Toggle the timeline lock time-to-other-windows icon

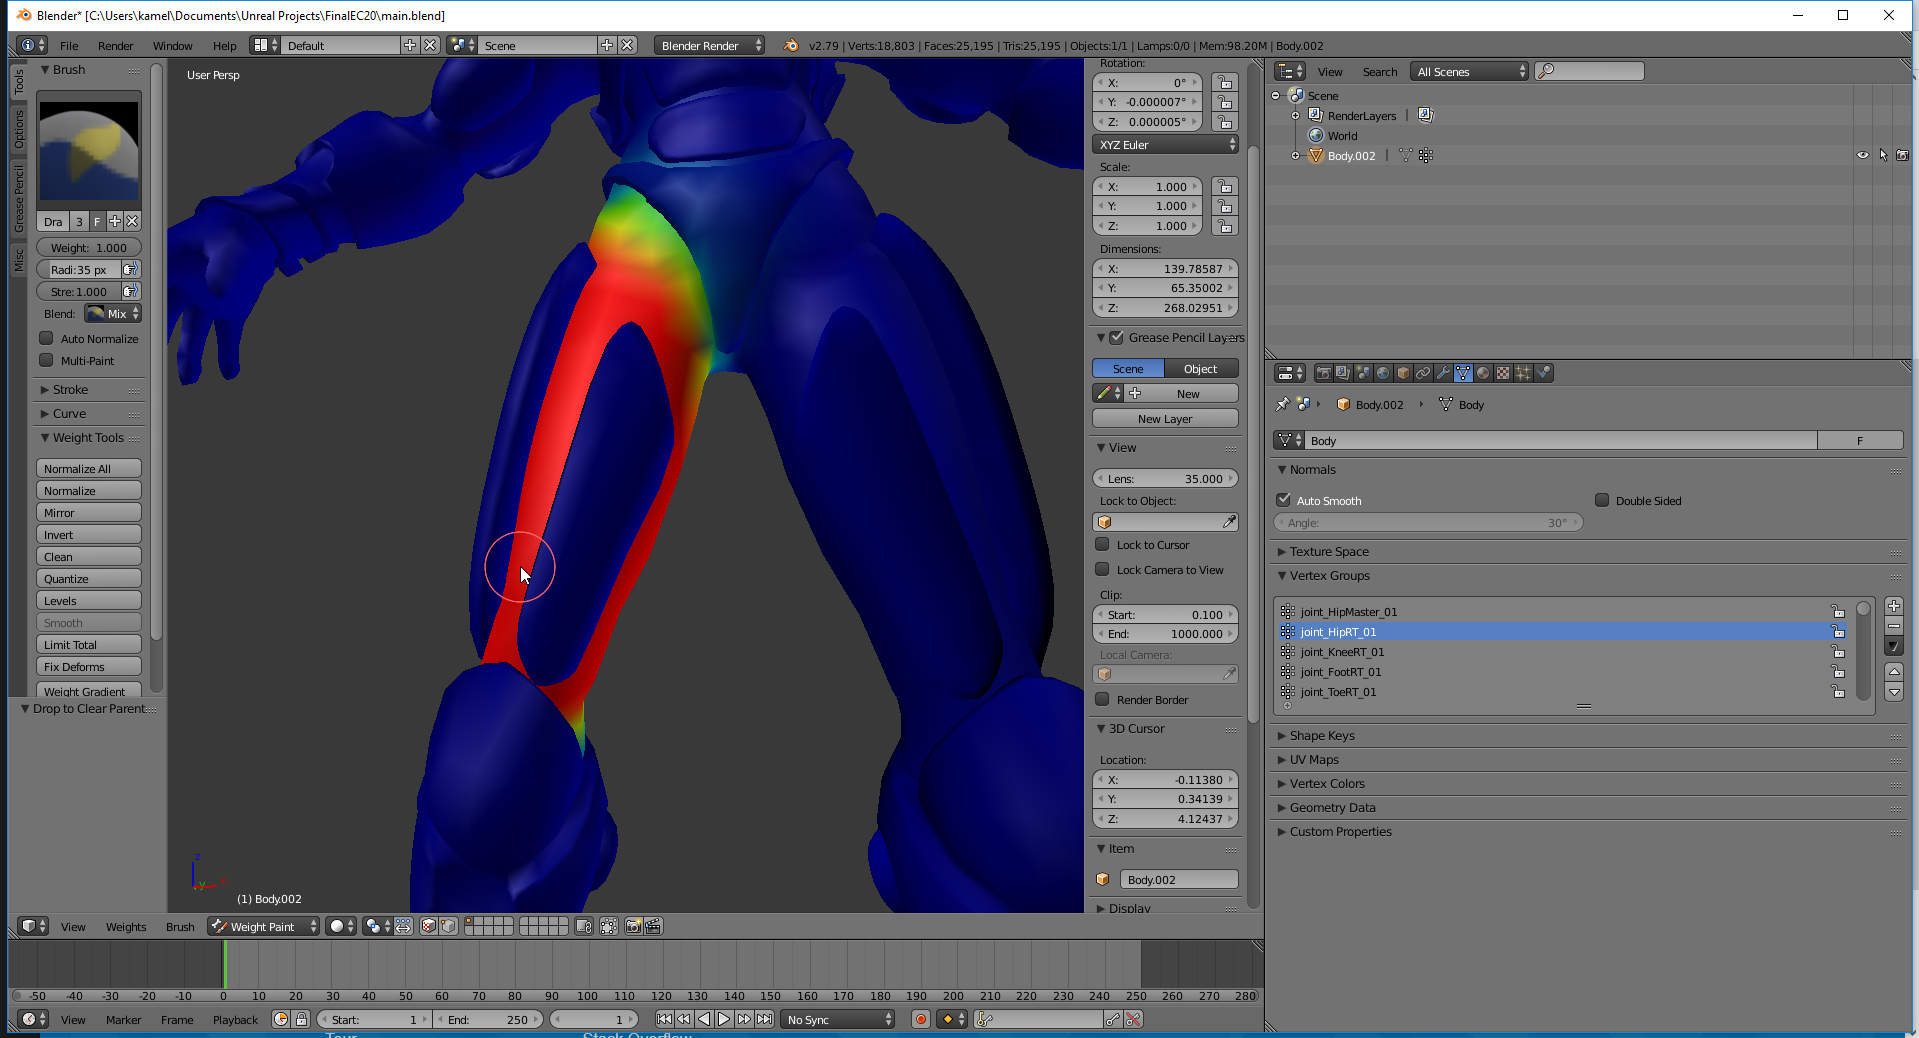[301, 1019]
